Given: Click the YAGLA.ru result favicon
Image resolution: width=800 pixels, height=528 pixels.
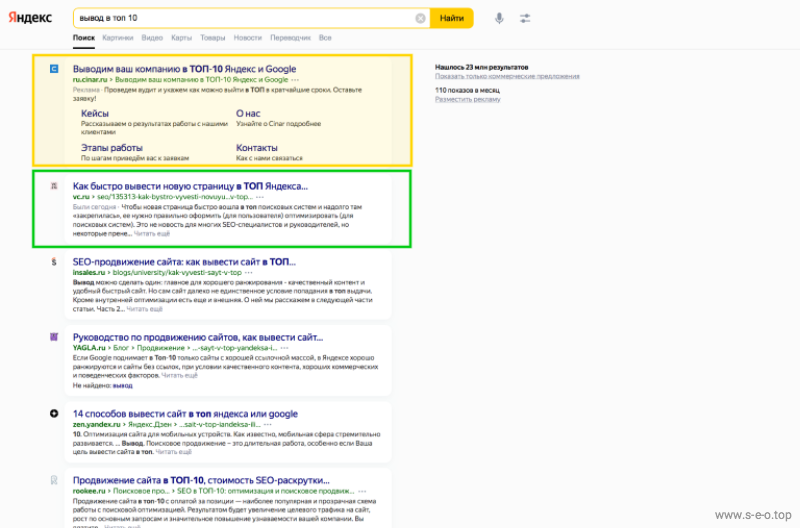Looking at the screenshot, I should tap(54, 337).
